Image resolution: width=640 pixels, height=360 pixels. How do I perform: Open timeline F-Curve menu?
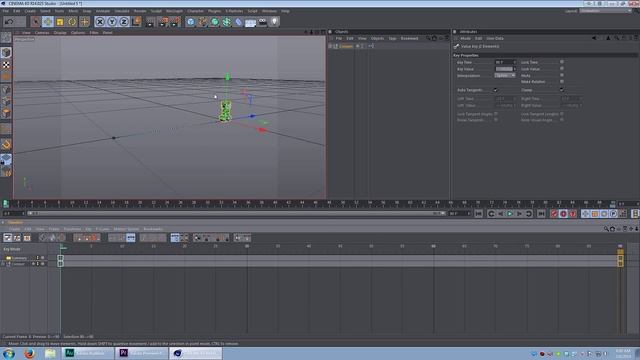point(102,229)
